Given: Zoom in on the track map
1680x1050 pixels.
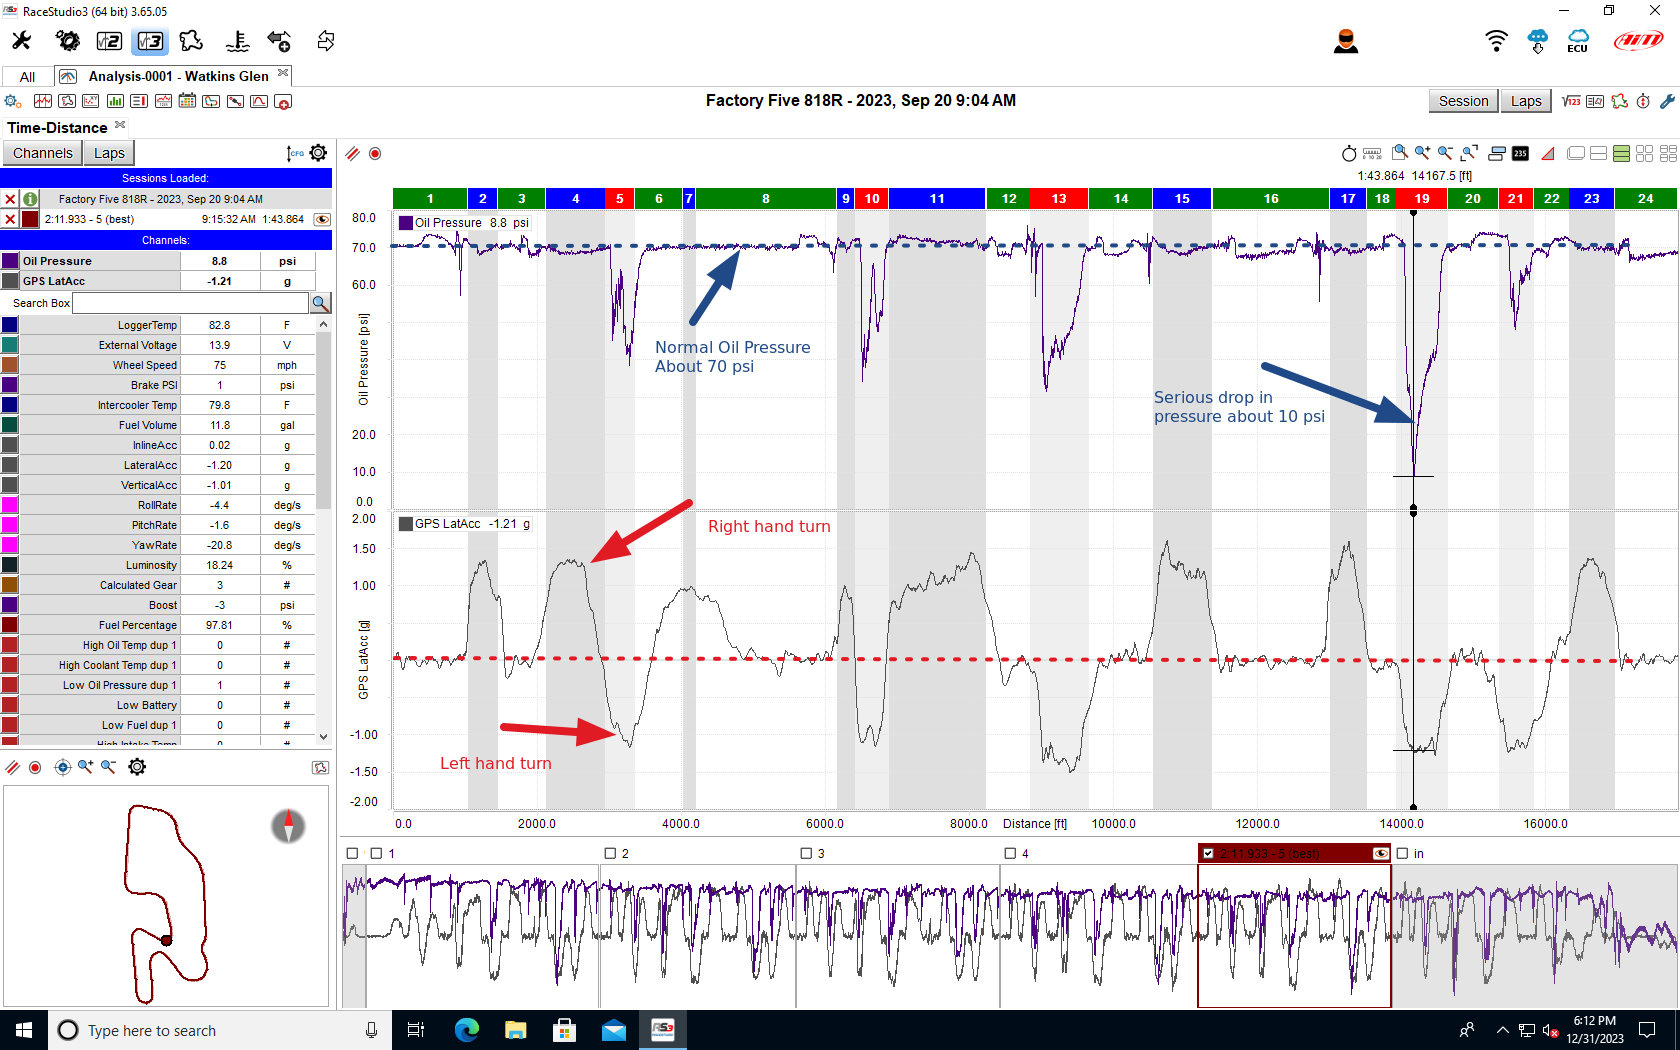Looking at the screenshot, I should click(x=86, y=767).
